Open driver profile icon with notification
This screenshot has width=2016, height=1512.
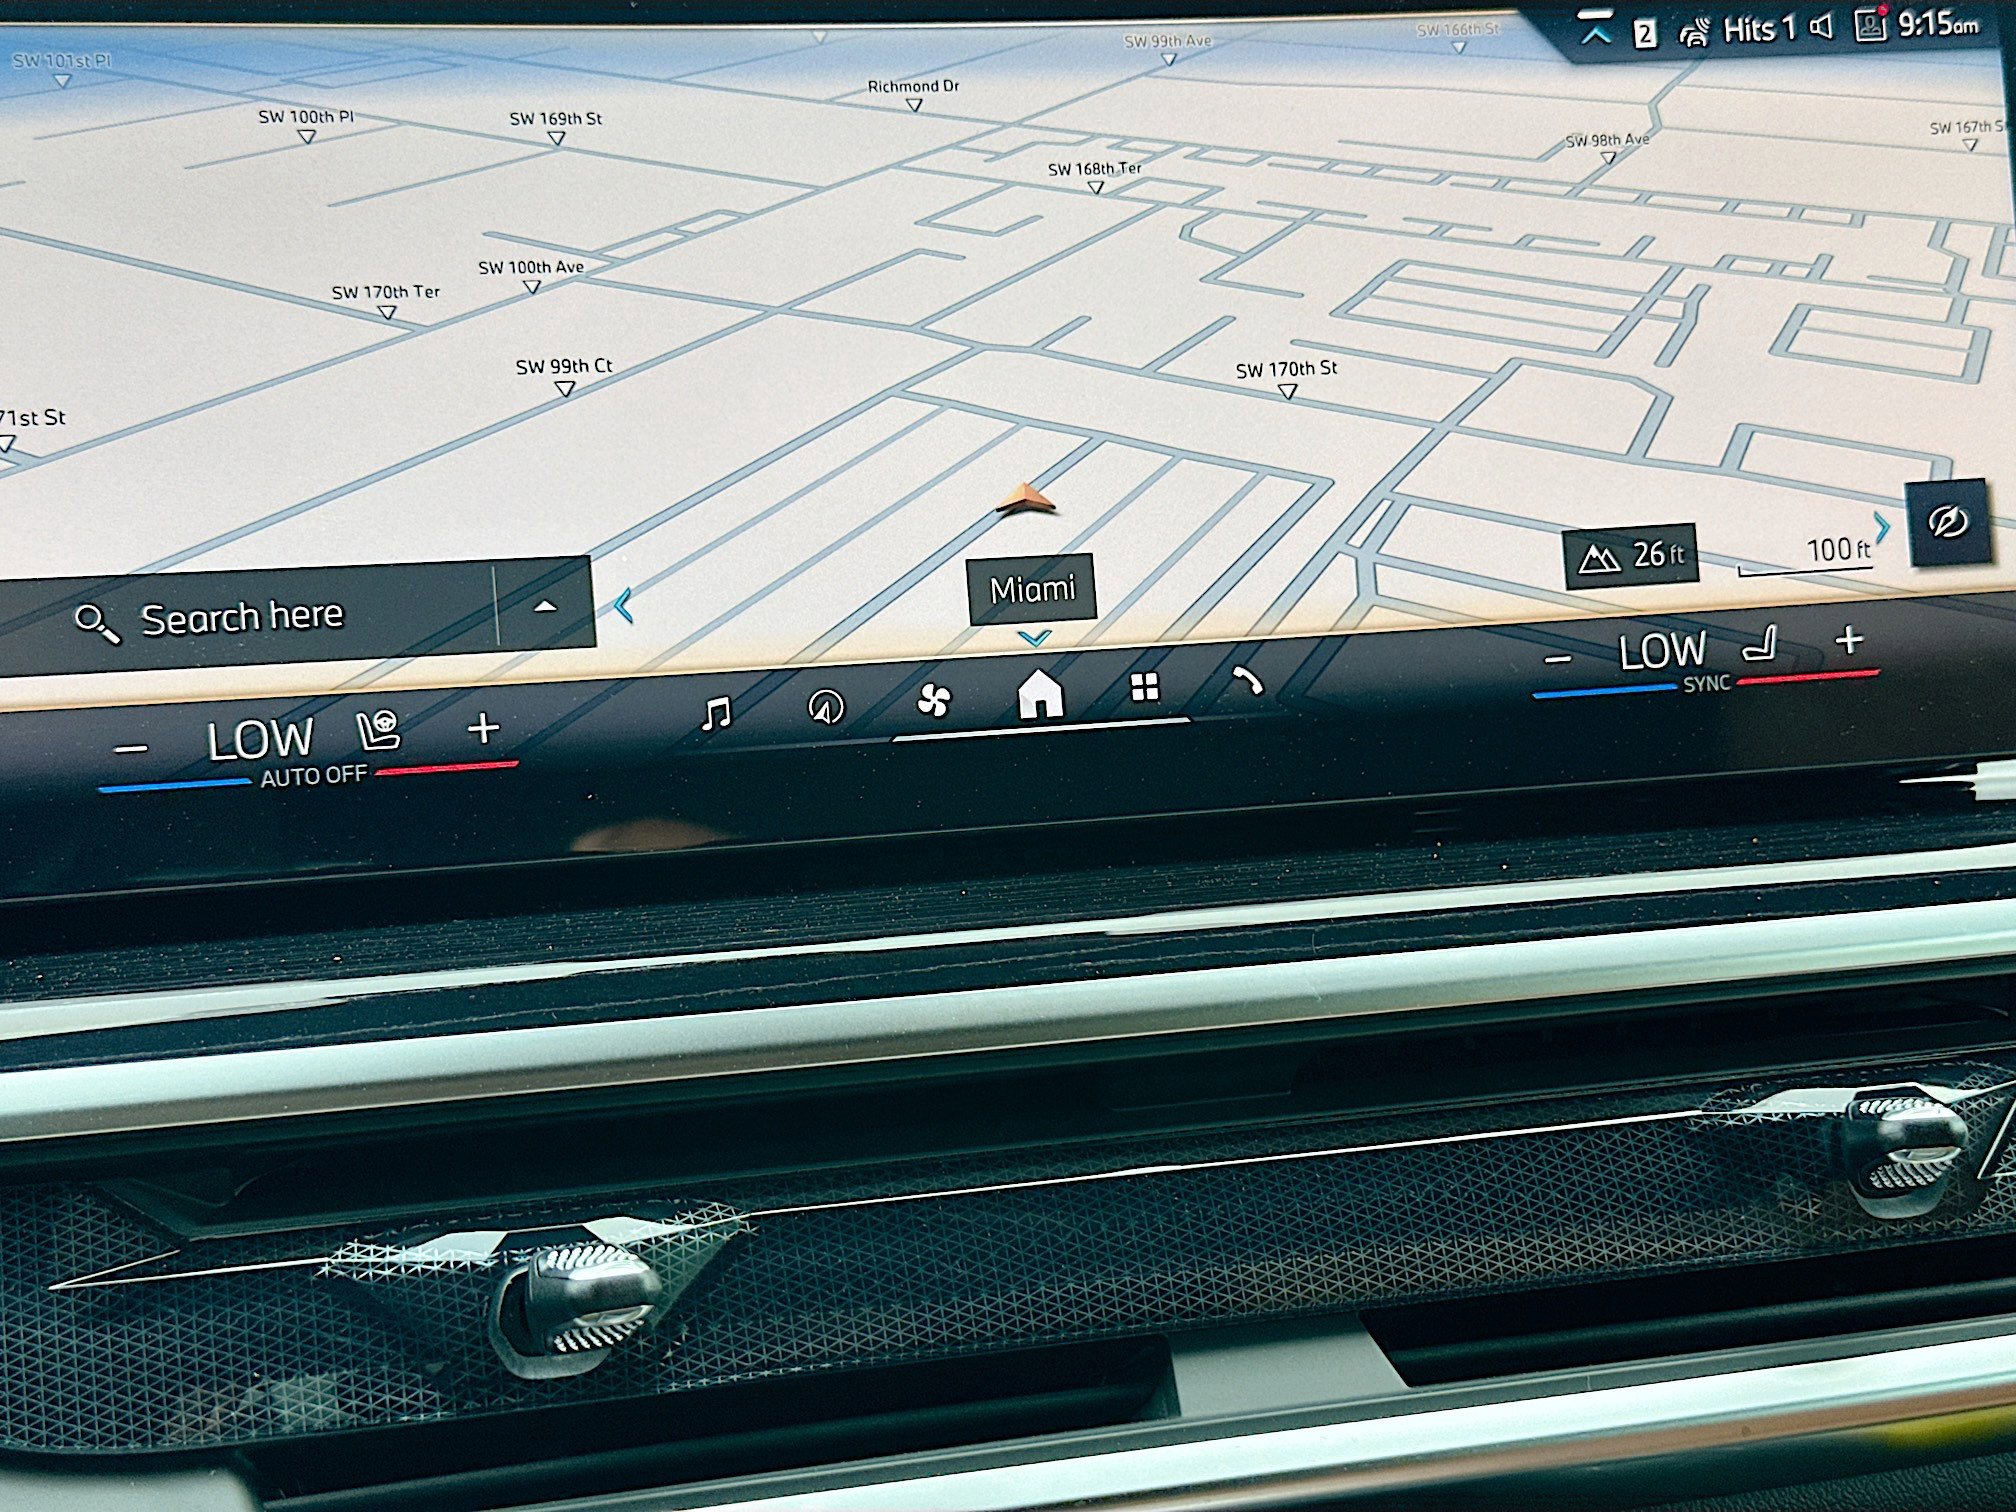1869,24
